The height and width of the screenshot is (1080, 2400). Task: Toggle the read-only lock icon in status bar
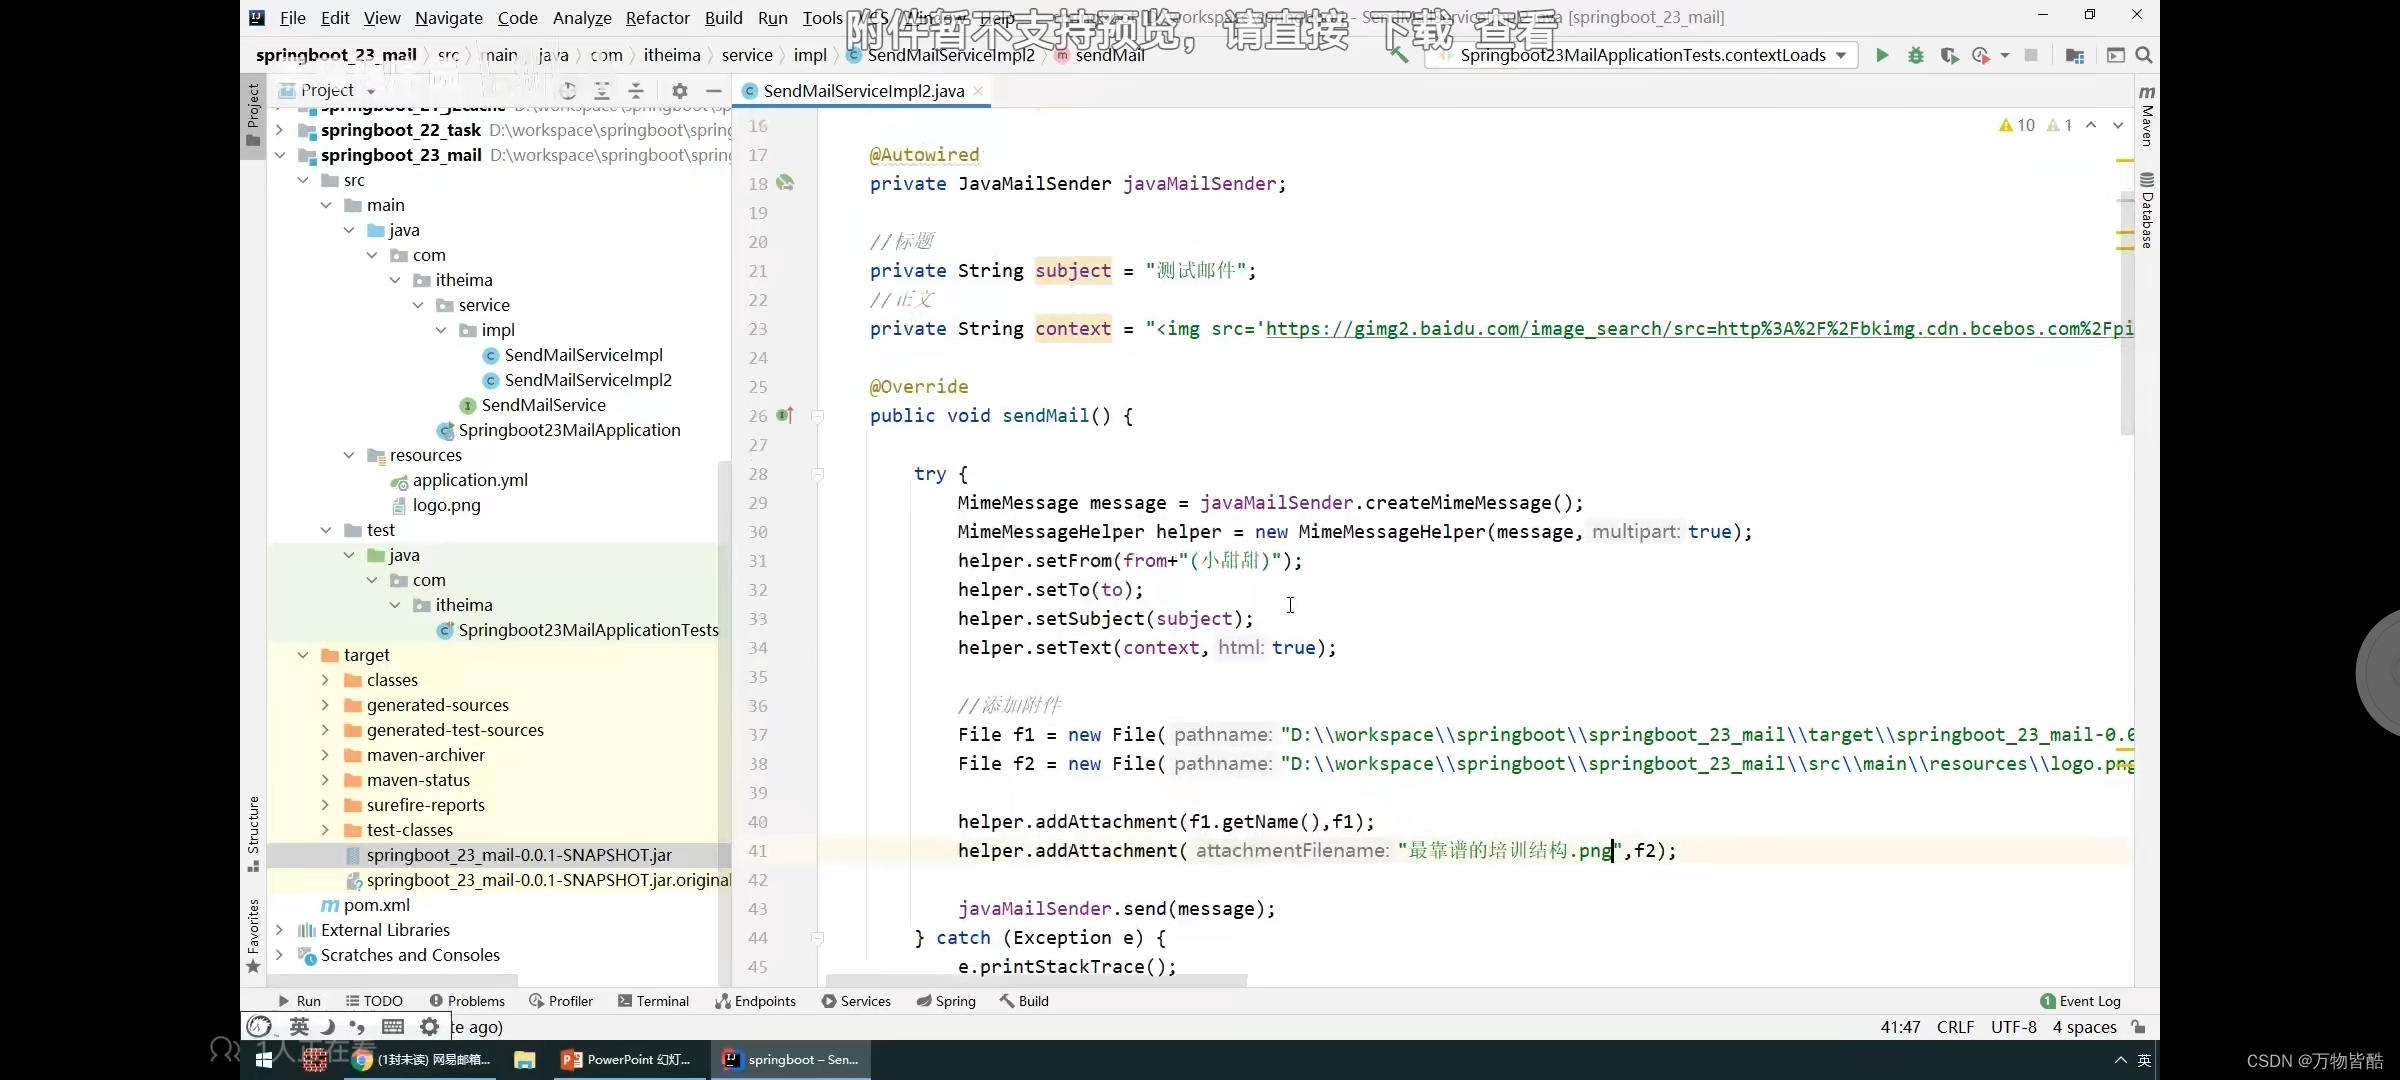pyautogui.click(x=2138, y=1027)
